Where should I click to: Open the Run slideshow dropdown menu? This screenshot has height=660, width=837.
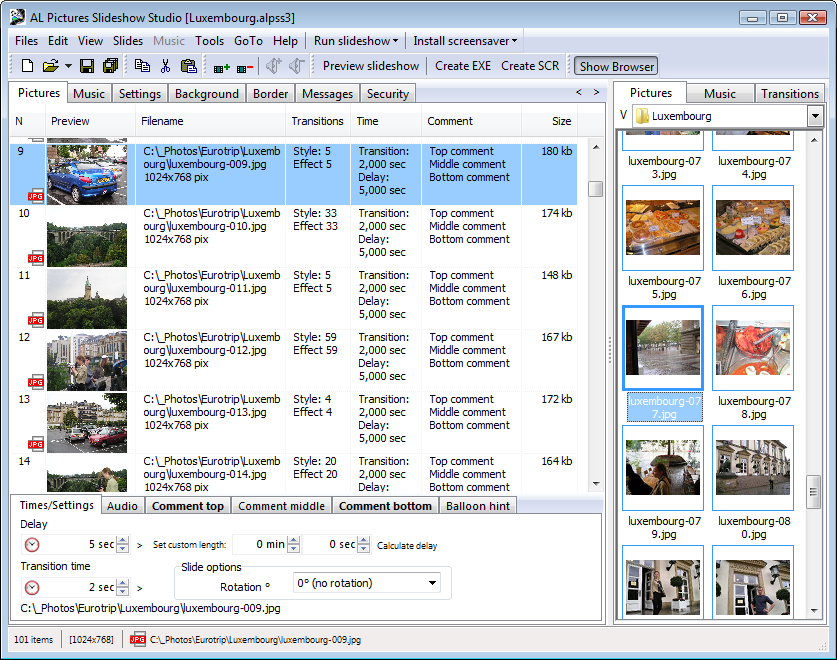coord(355,41)
